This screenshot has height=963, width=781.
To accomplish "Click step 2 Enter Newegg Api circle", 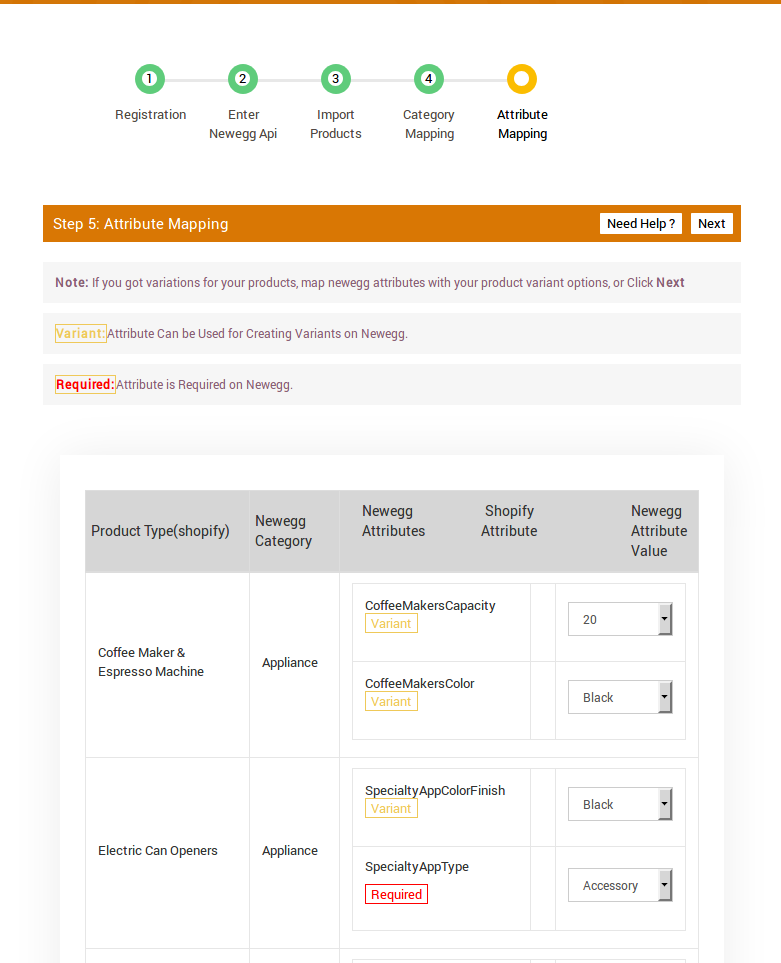I will tap(243, 79).
